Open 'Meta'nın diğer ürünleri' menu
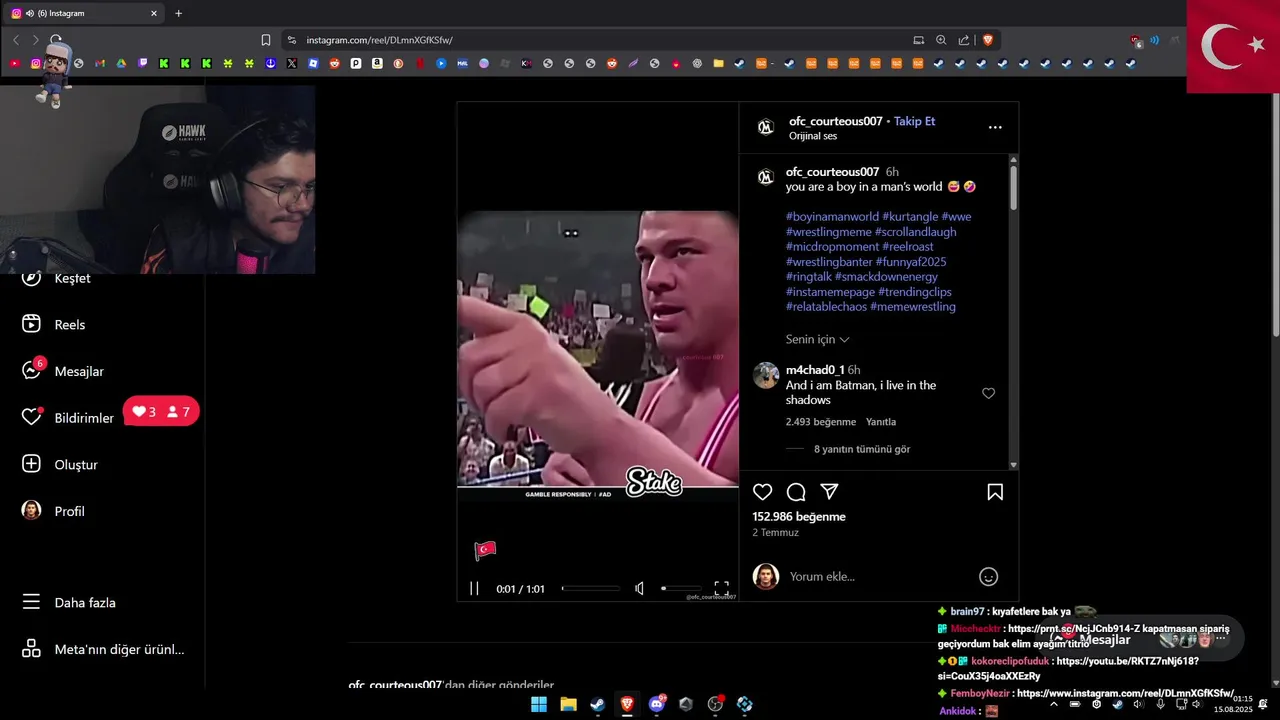This screenshot has height=720, width=1280. click(103, 649)
